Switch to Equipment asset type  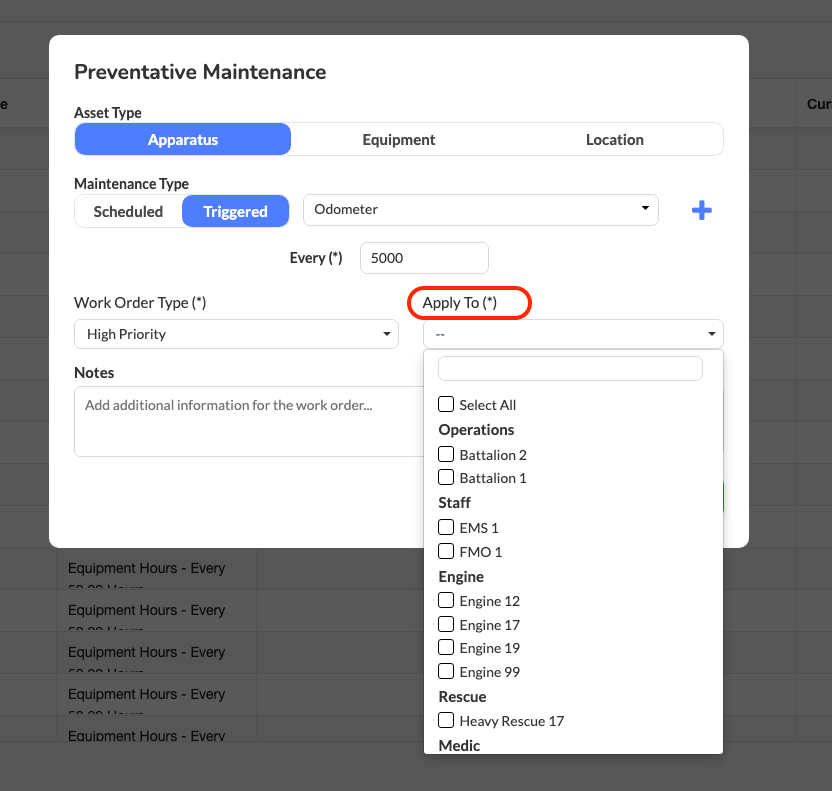pyautogui.click(x=398, y=140)
